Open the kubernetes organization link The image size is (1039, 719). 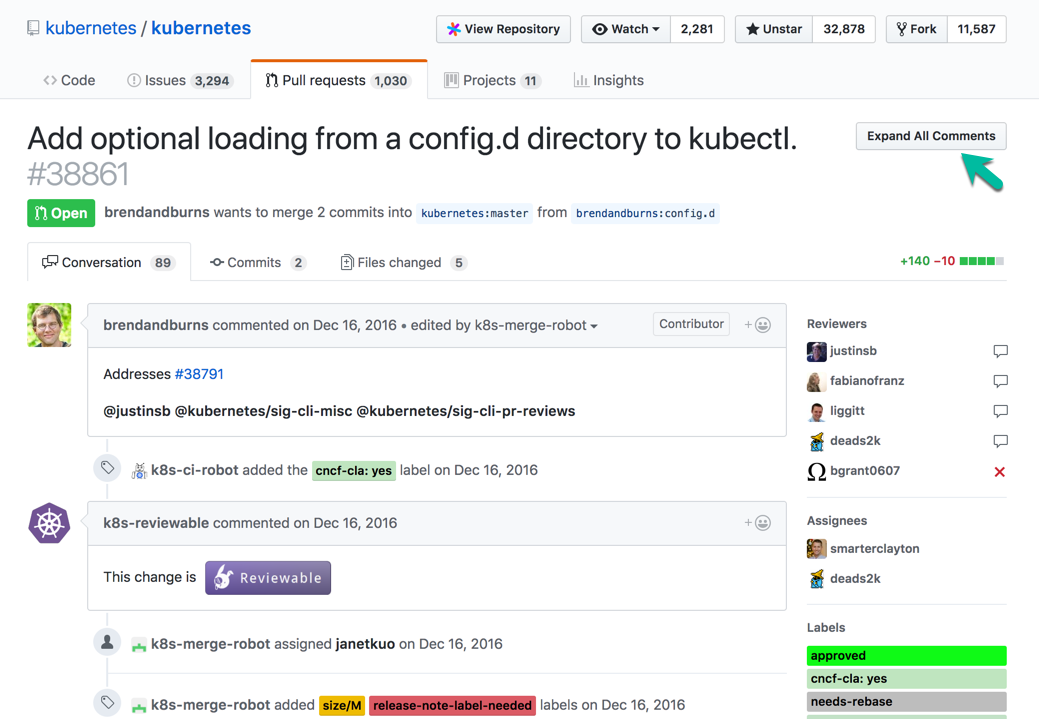click(x=91, y=28)
